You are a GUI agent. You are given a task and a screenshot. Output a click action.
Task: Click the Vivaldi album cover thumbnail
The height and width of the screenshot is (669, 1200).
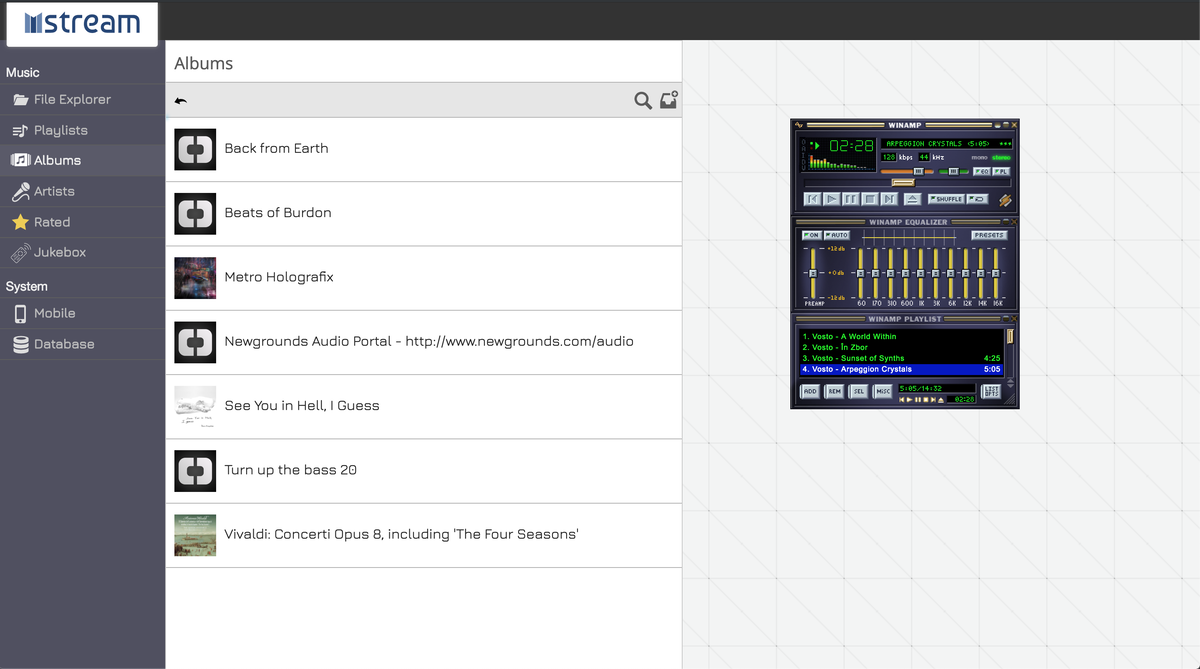[x=195, y=535]
